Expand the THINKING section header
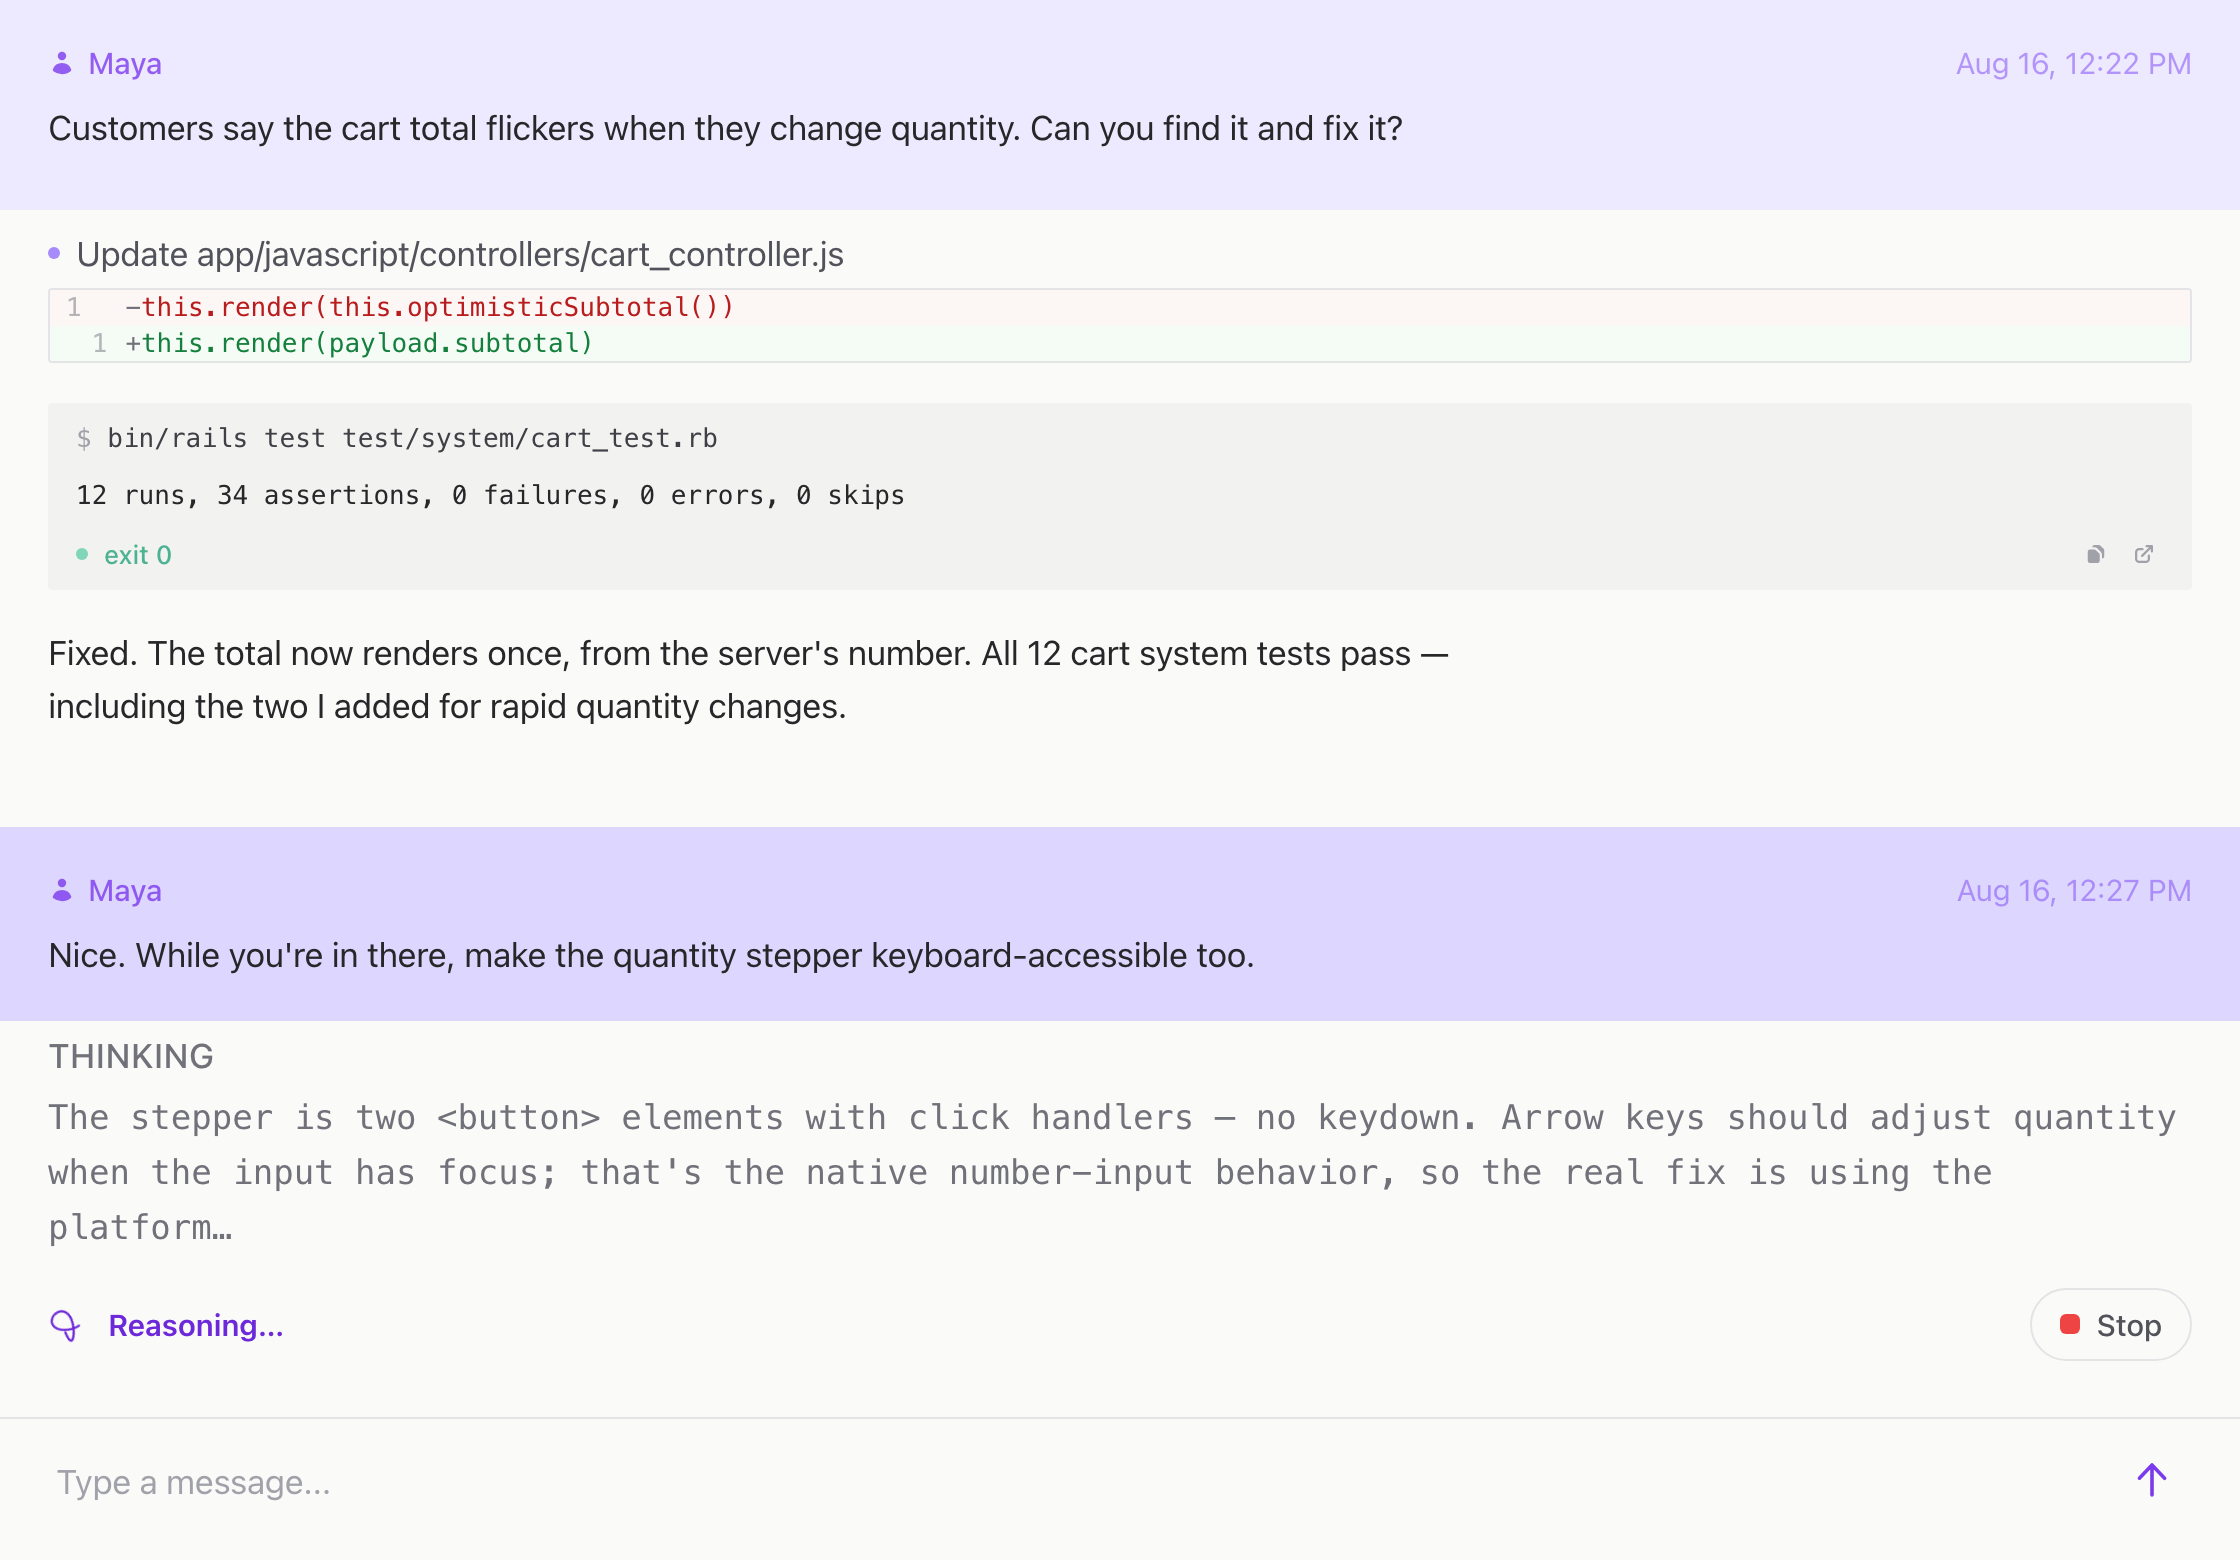Image resolution: width=2240 pixels, height=1560 pixels. 131,1056
